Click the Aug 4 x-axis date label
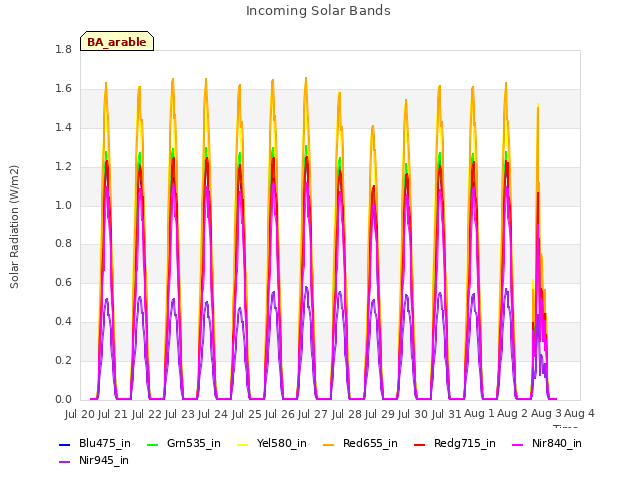640x480 pixels. (579, 413)
